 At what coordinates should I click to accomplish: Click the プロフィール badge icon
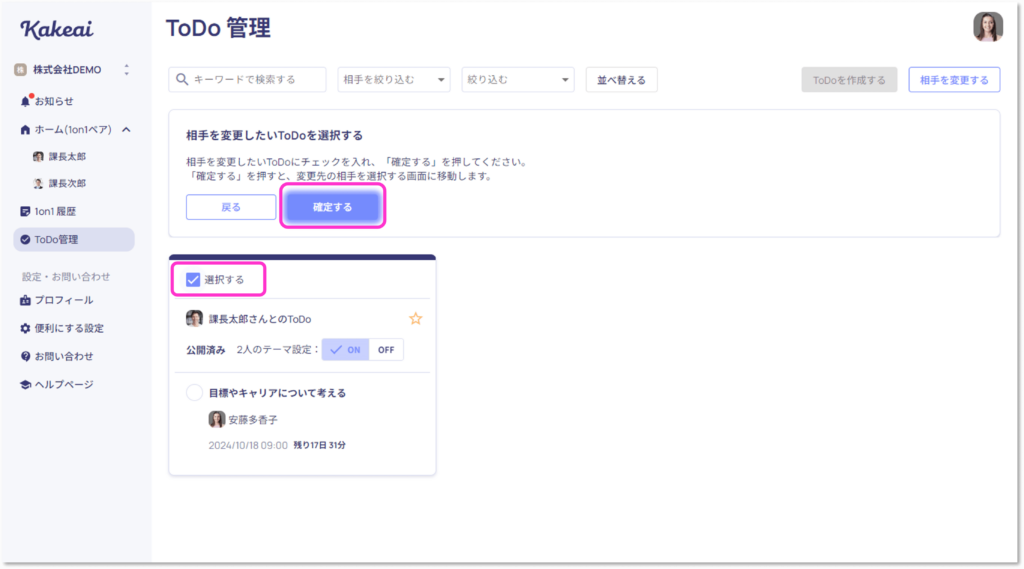click(x=25, y=300)
